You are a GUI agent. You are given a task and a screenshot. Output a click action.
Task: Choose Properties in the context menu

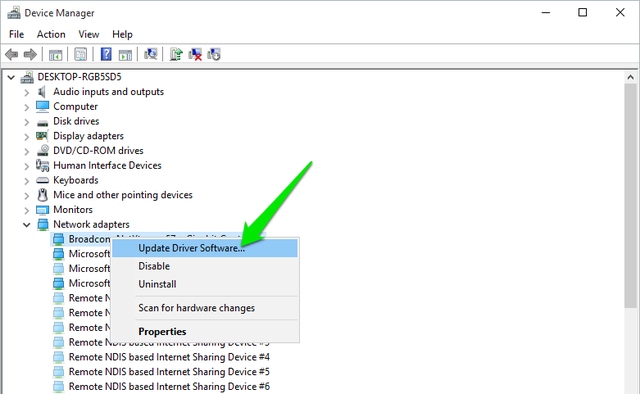(204, 332)
